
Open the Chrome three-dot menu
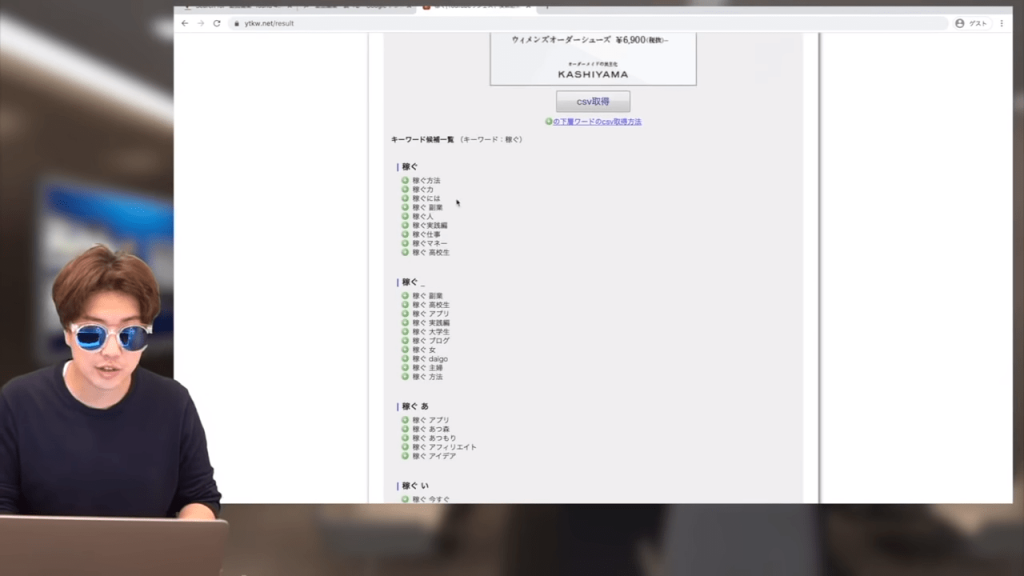tap(1002, 23)
